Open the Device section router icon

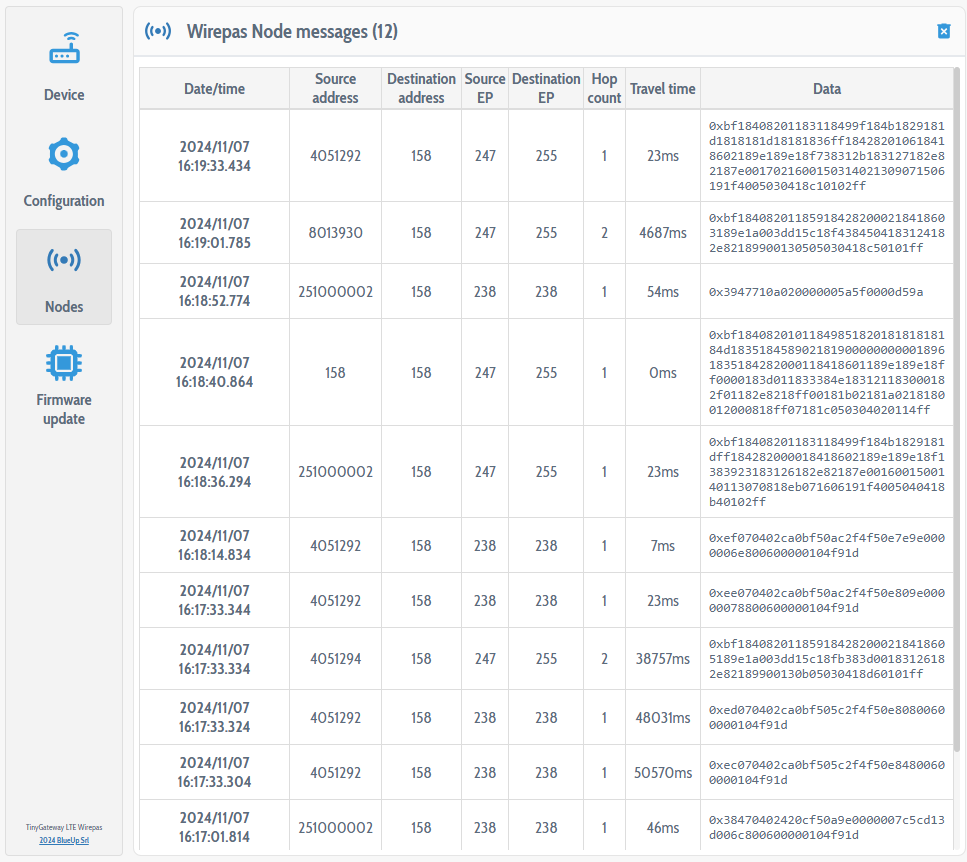tap(64, 49)
